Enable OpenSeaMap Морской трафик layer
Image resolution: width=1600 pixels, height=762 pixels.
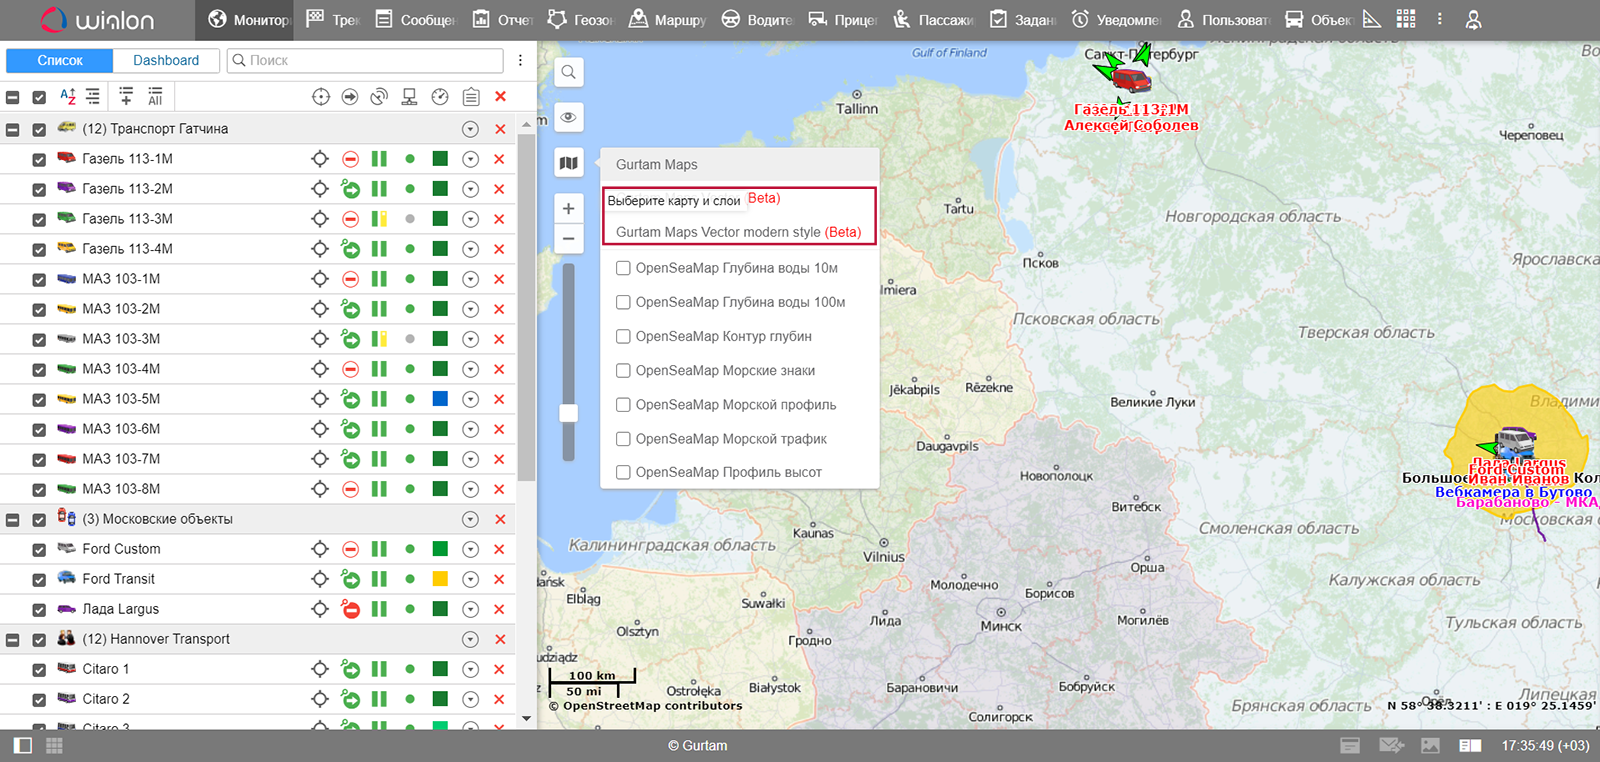point(623,439)
